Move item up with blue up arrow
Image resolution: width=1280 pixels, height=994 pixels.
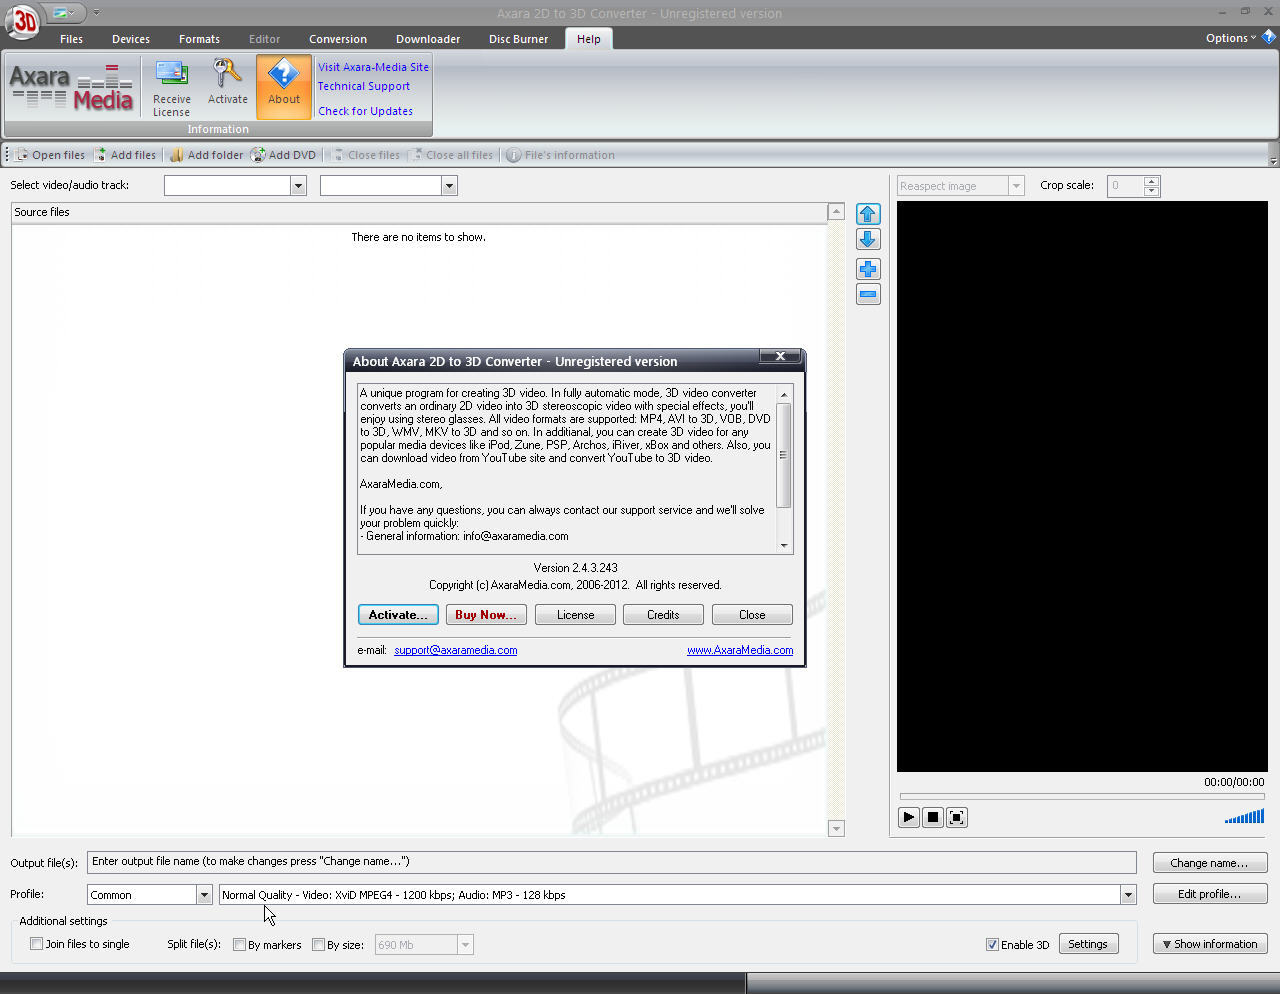pyautogui.click(x=868, y=214)
